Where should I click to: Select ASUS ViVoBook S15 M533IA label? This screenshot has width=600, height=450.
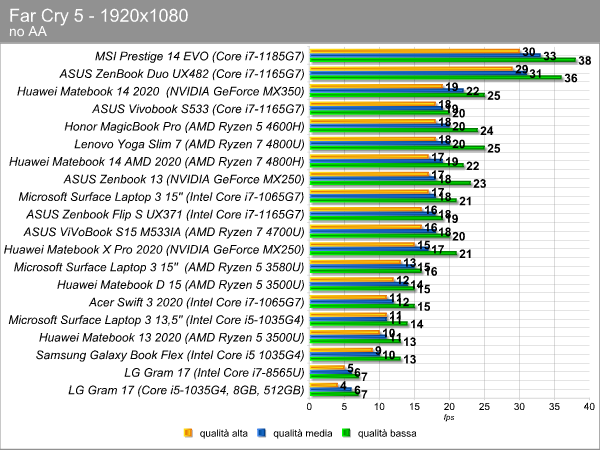click(164, 232)
